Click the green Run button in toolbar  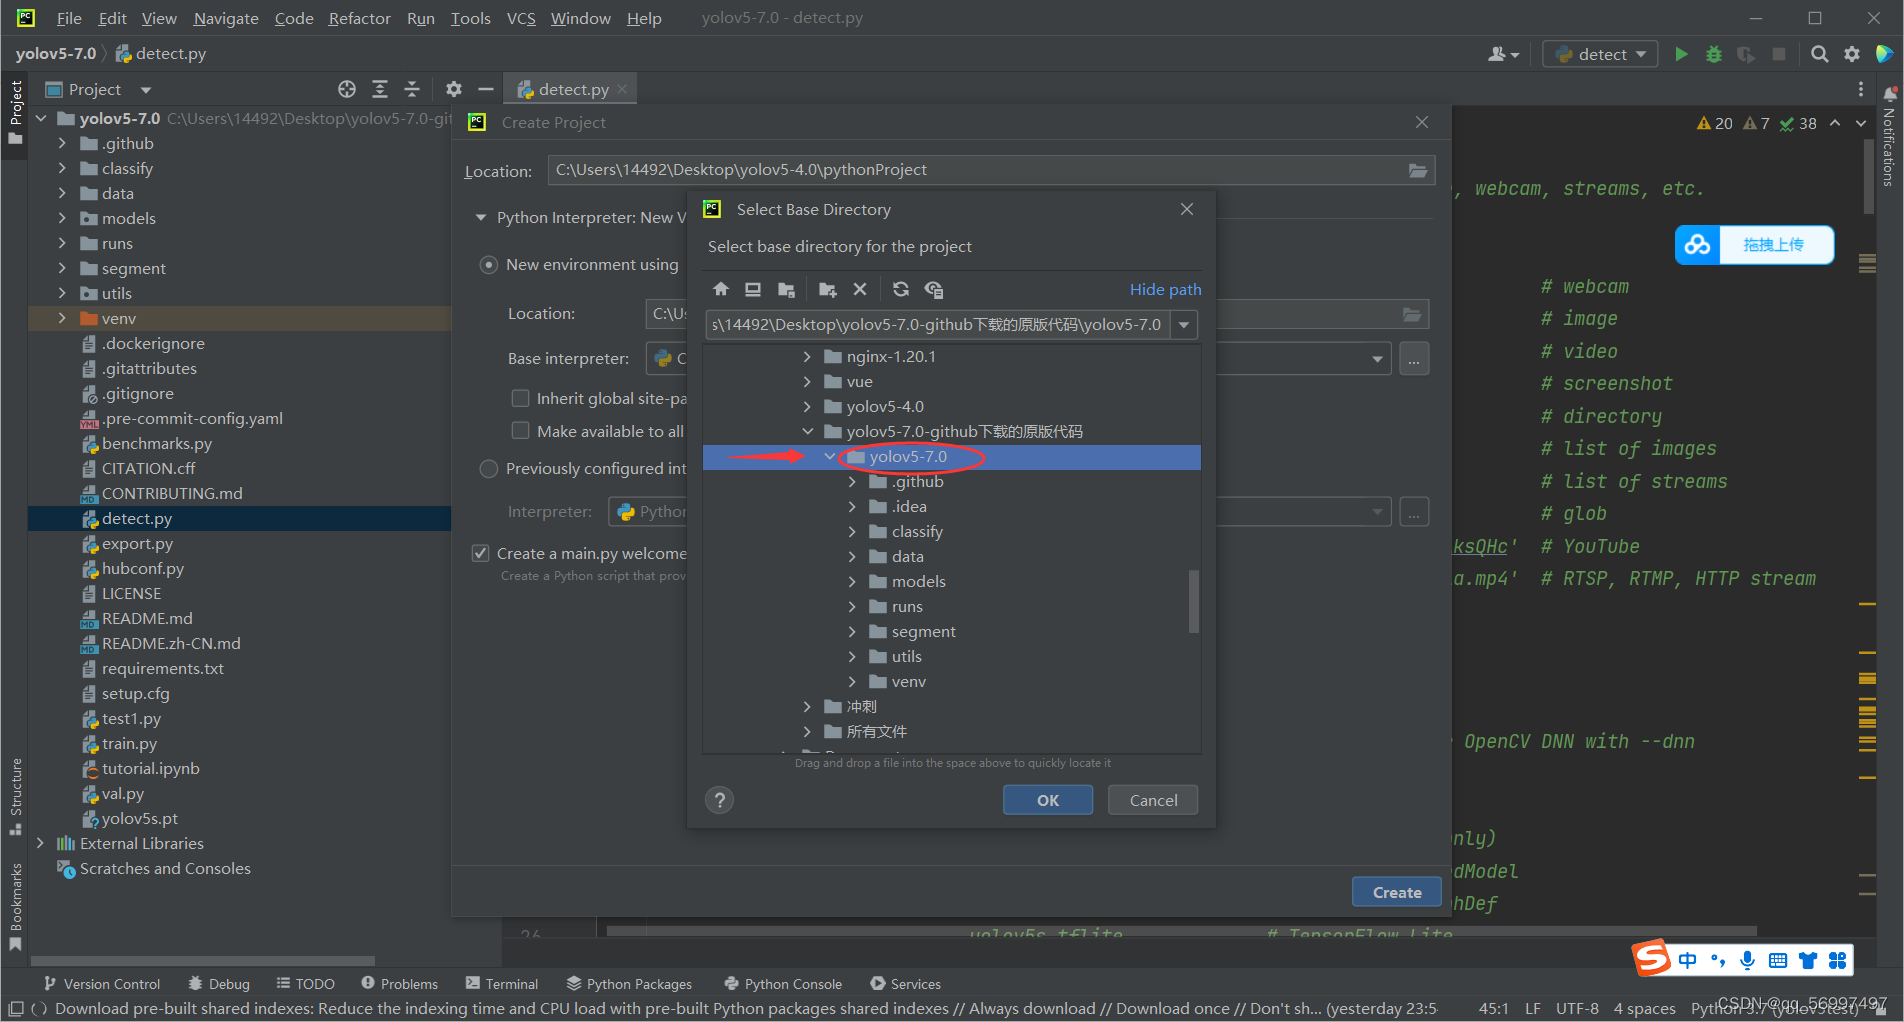(x=1681, y=54)
